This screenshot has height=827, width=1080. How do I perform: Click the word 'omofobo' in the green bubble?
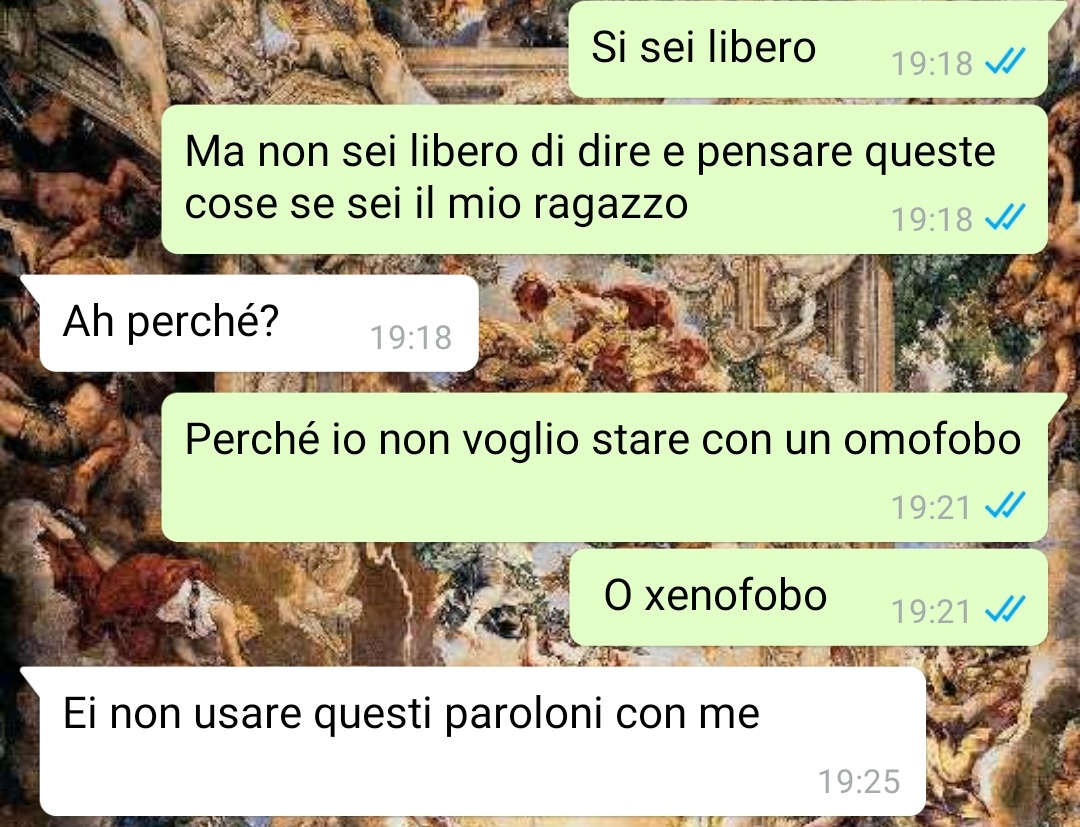pyautogui.click(x=932, y=439)
